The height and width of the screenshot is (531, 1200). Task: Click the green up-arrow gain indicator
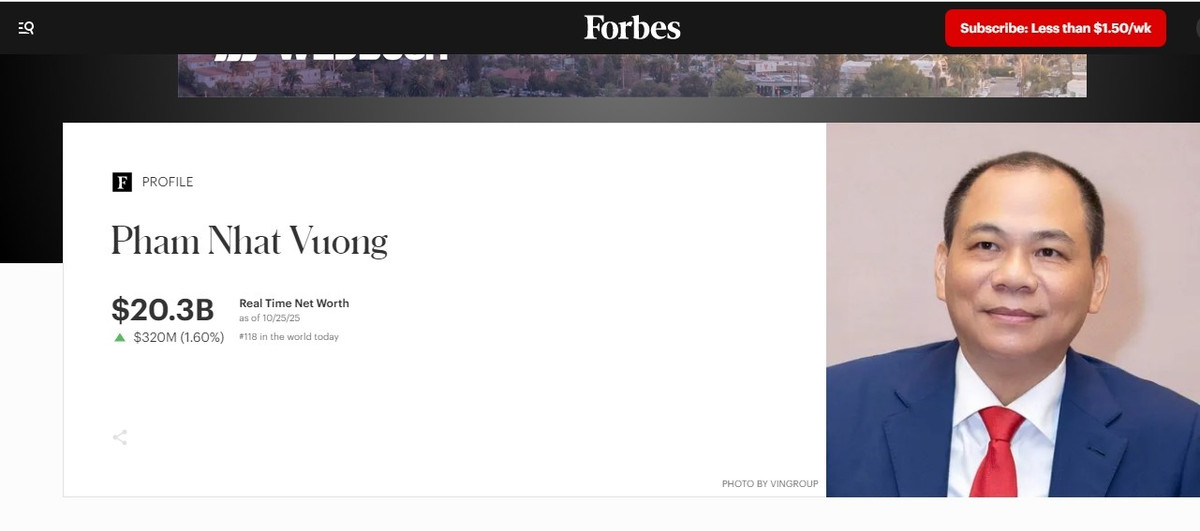[x=120, y=338]
